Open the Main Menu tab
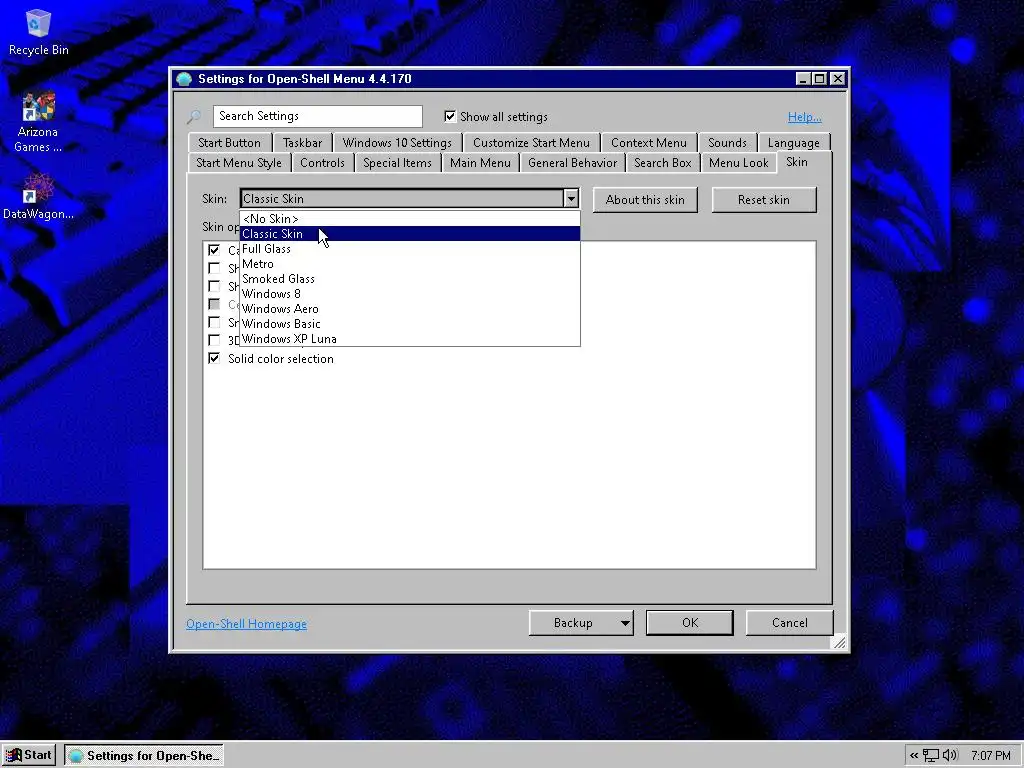Image resolution: width=1024 pixels, height=768 pixels. 480,163
